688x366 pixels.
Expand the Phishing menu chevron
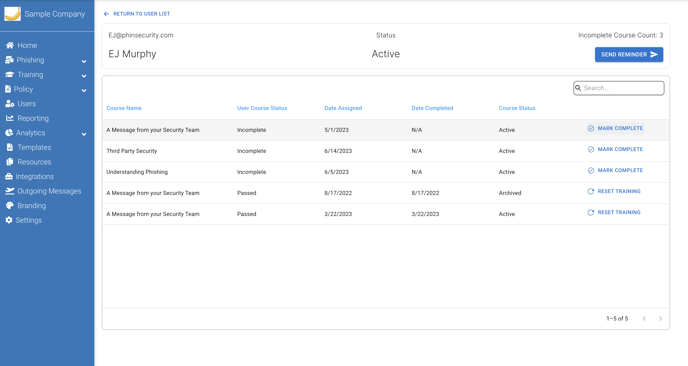(x=84, y=61)
